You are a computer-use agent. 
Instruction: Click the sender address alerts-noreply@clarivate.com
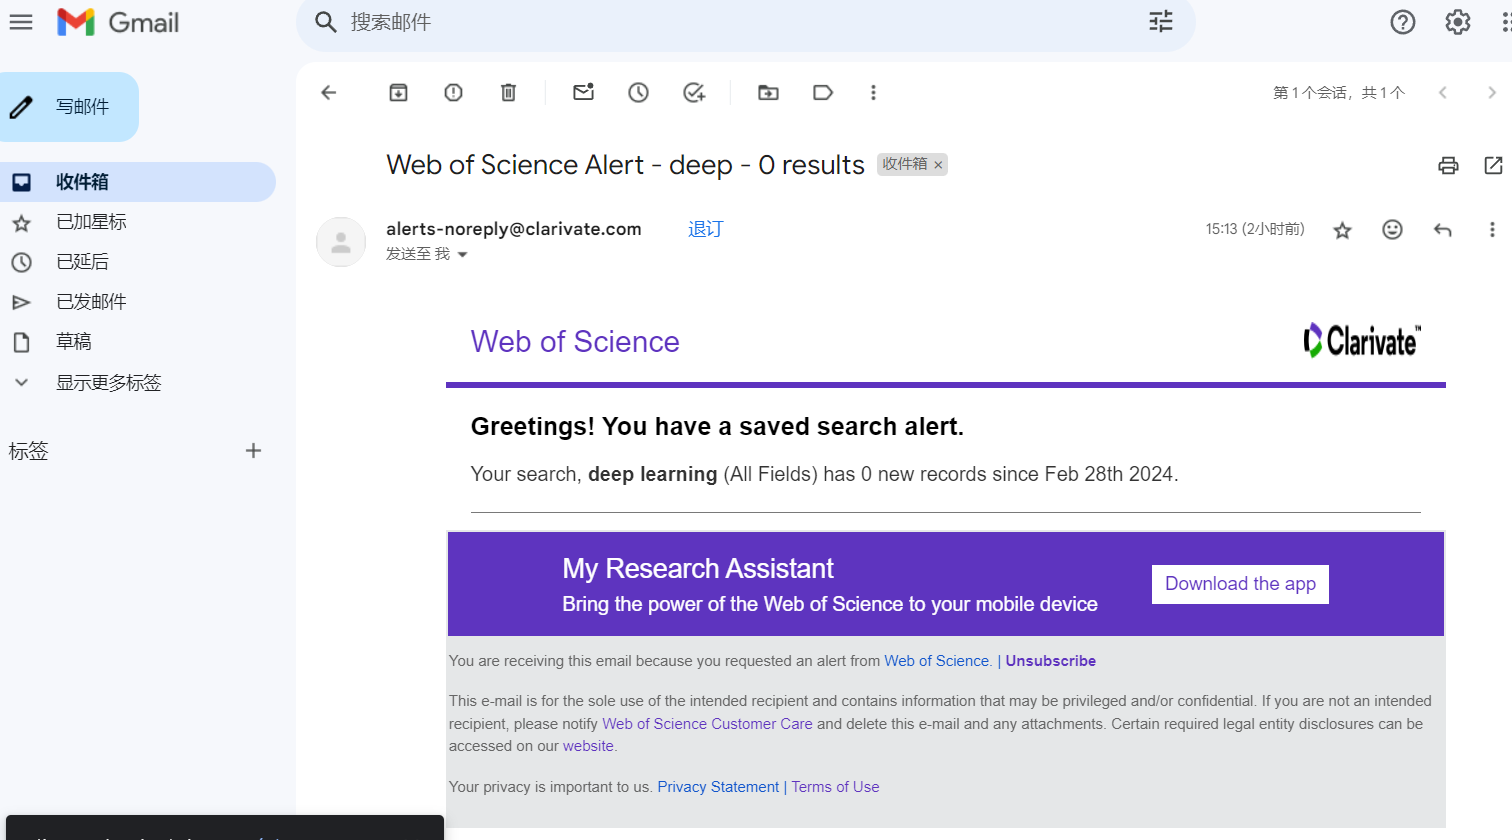coord(514,229)
